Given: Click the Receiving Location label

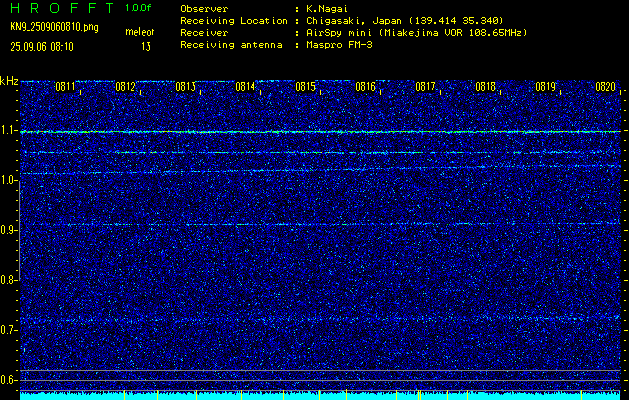Looking at the screenshot, I should tap(234, 20).
